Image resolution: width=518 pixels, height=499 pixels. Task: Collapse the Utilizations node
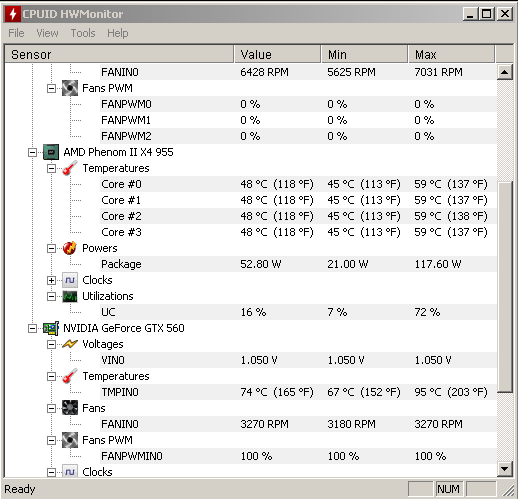pyautogui.click(x=51, y=296)
